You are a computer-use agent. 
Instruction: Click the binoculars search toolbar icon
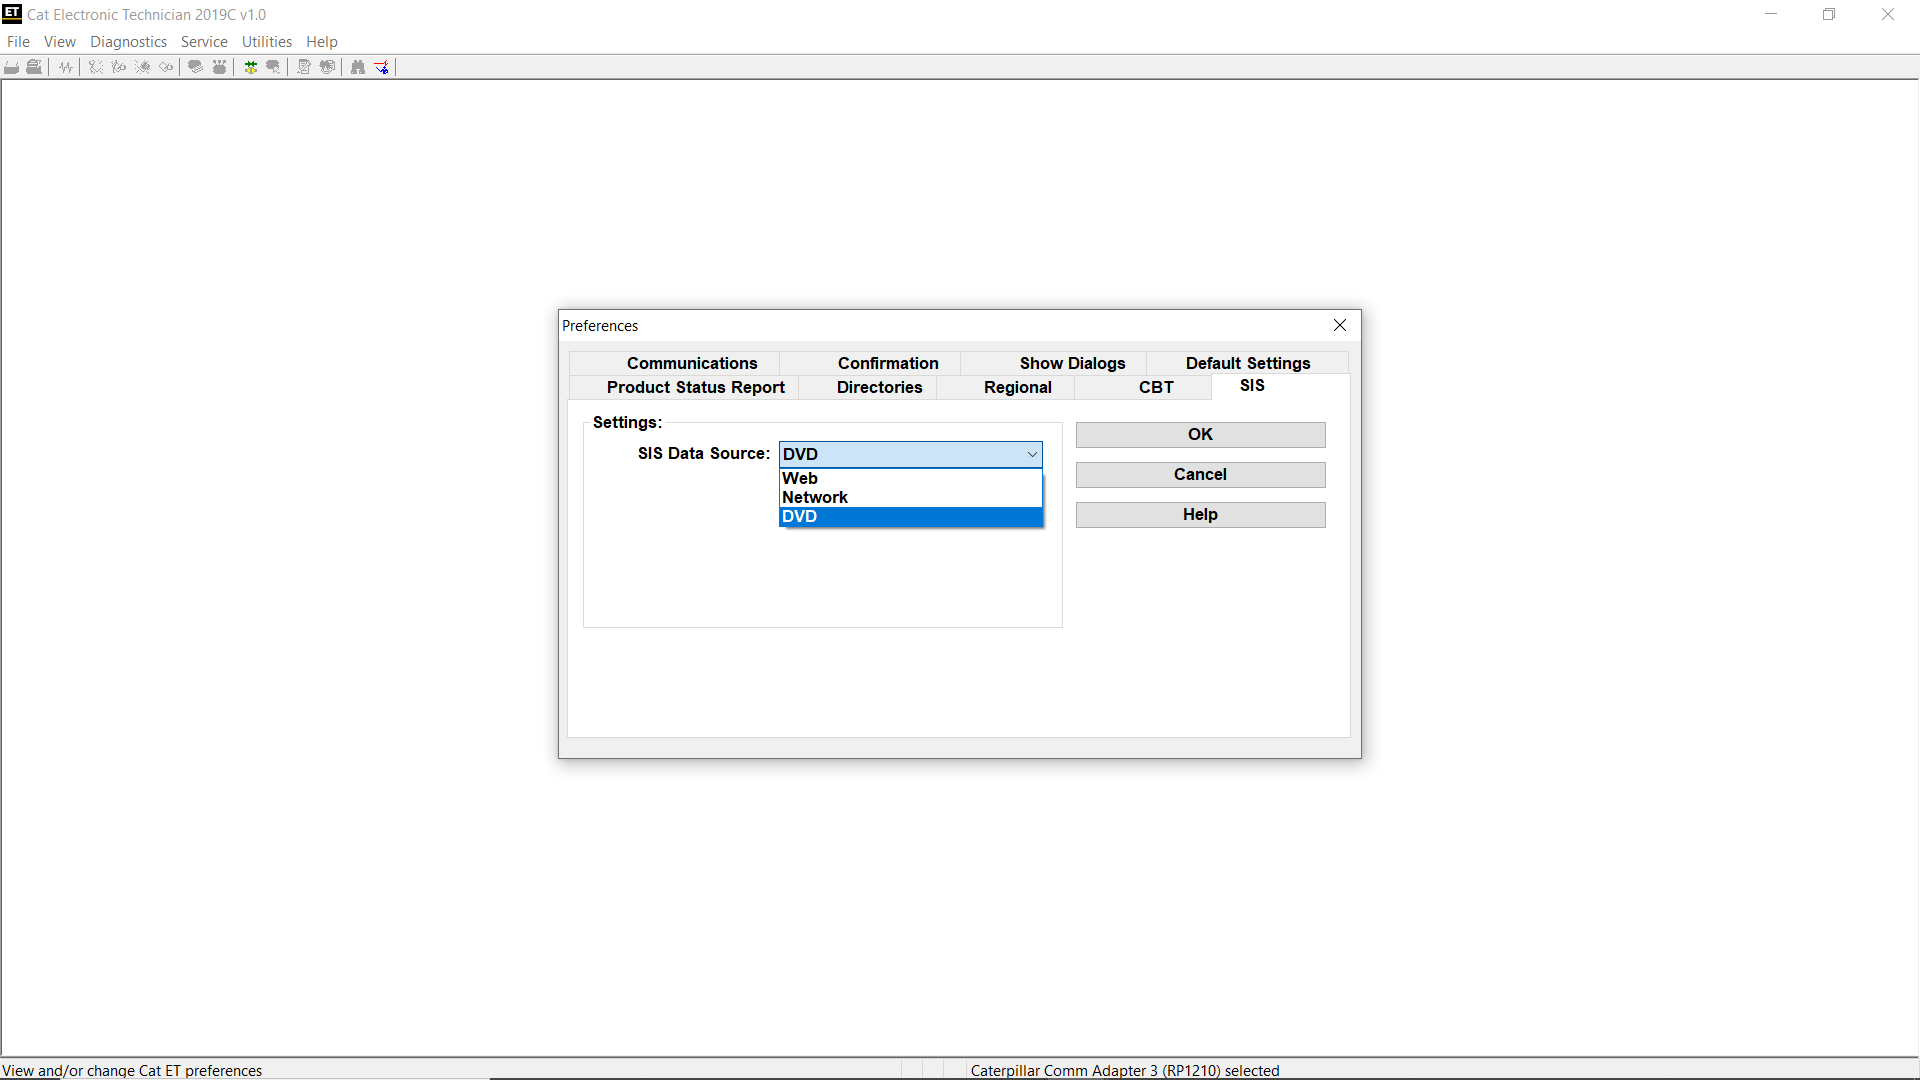pos(358,67)
